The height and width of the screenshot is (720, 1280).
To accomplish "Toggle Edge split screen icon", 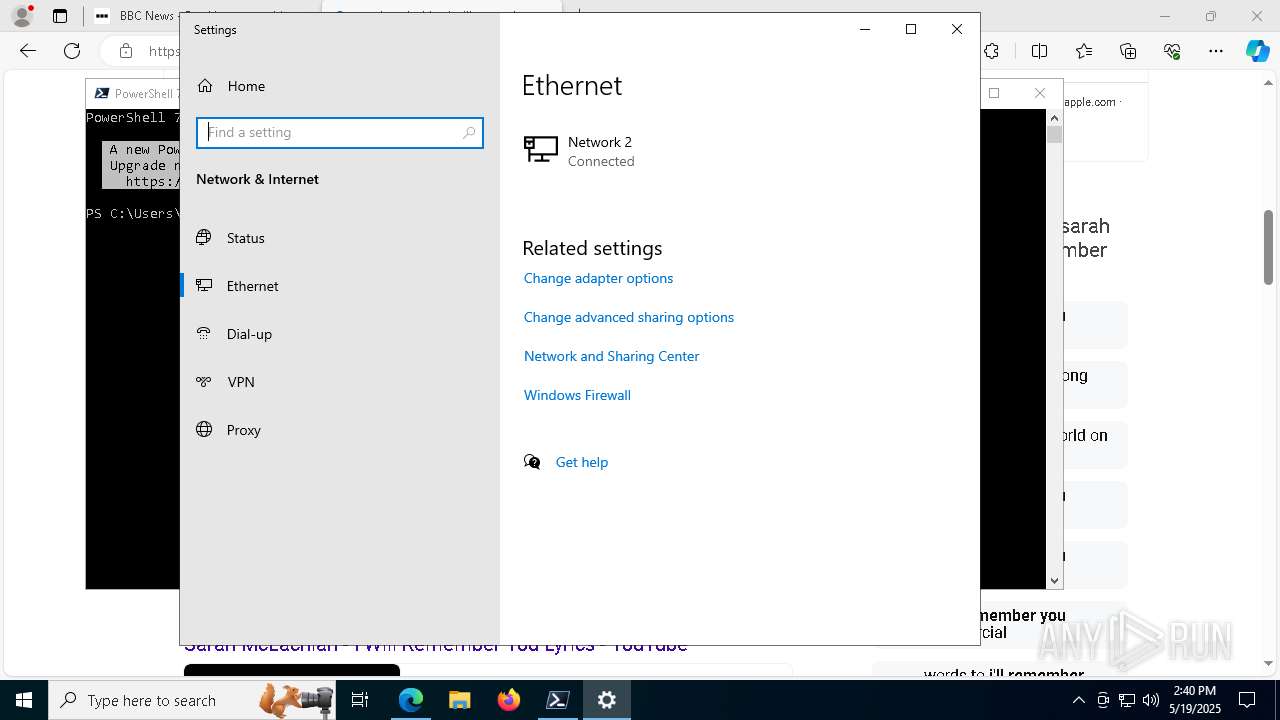I will (x=1040, y=51).
